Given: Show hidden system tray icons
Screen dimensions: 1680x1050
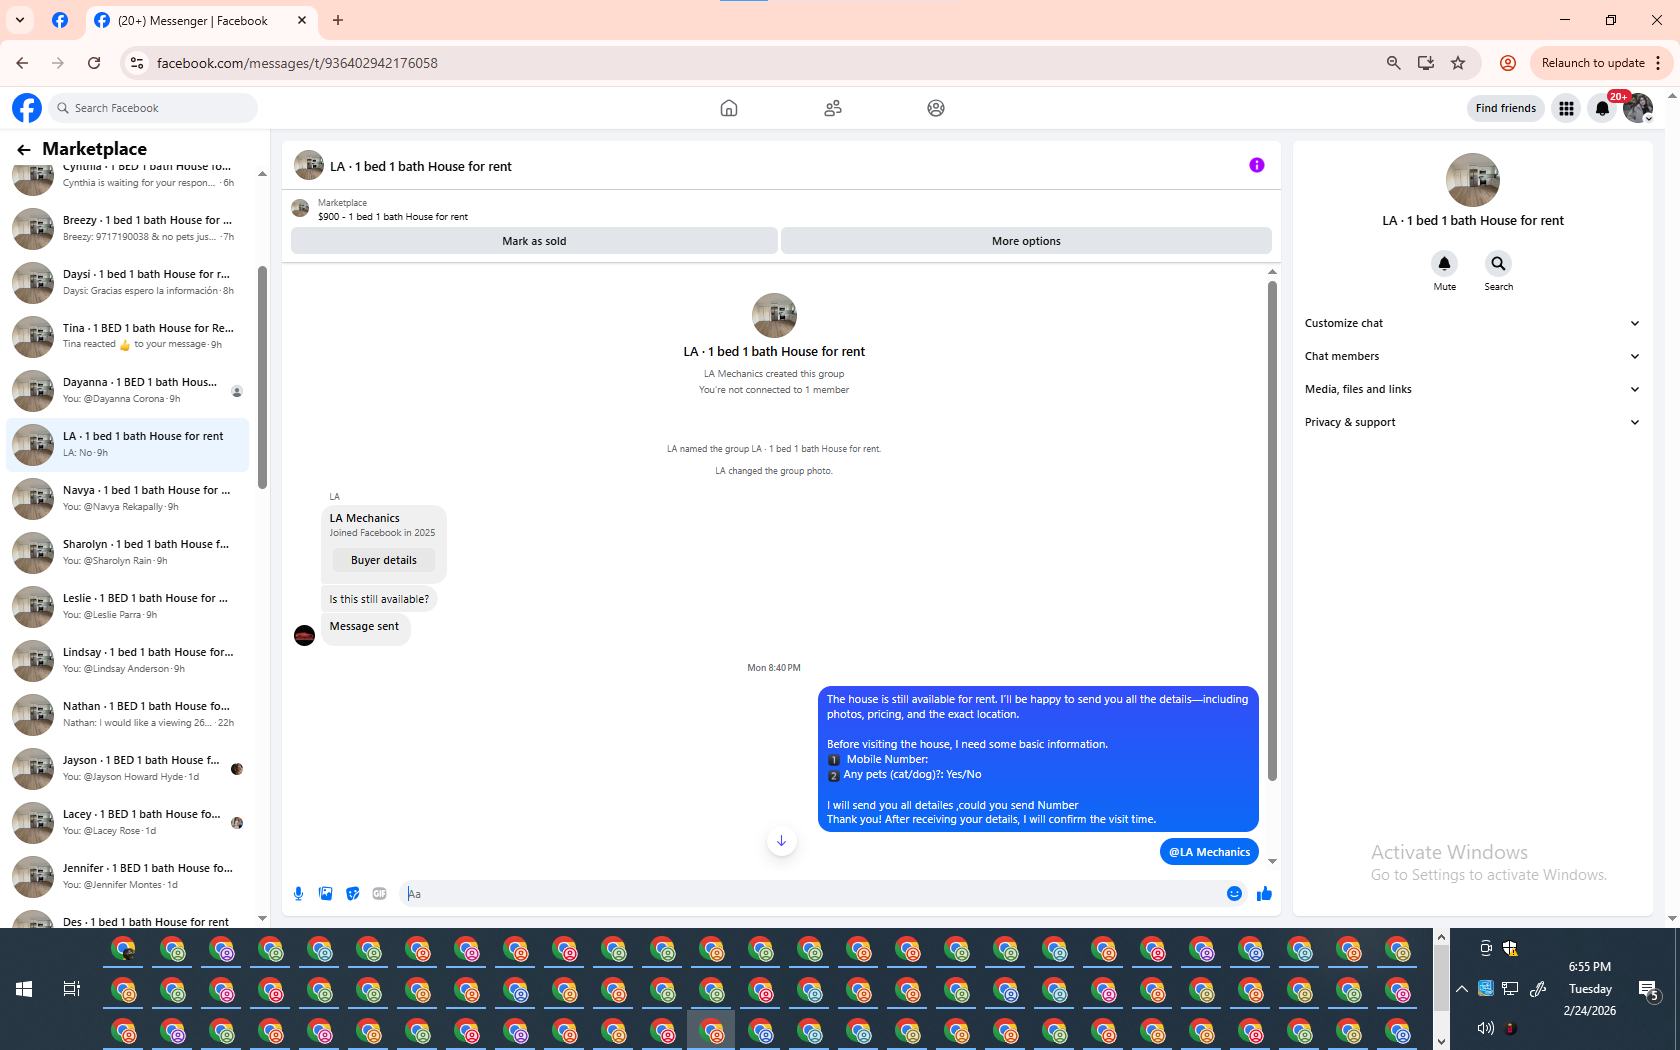Looking at the screenshot, I should 1461,989.
